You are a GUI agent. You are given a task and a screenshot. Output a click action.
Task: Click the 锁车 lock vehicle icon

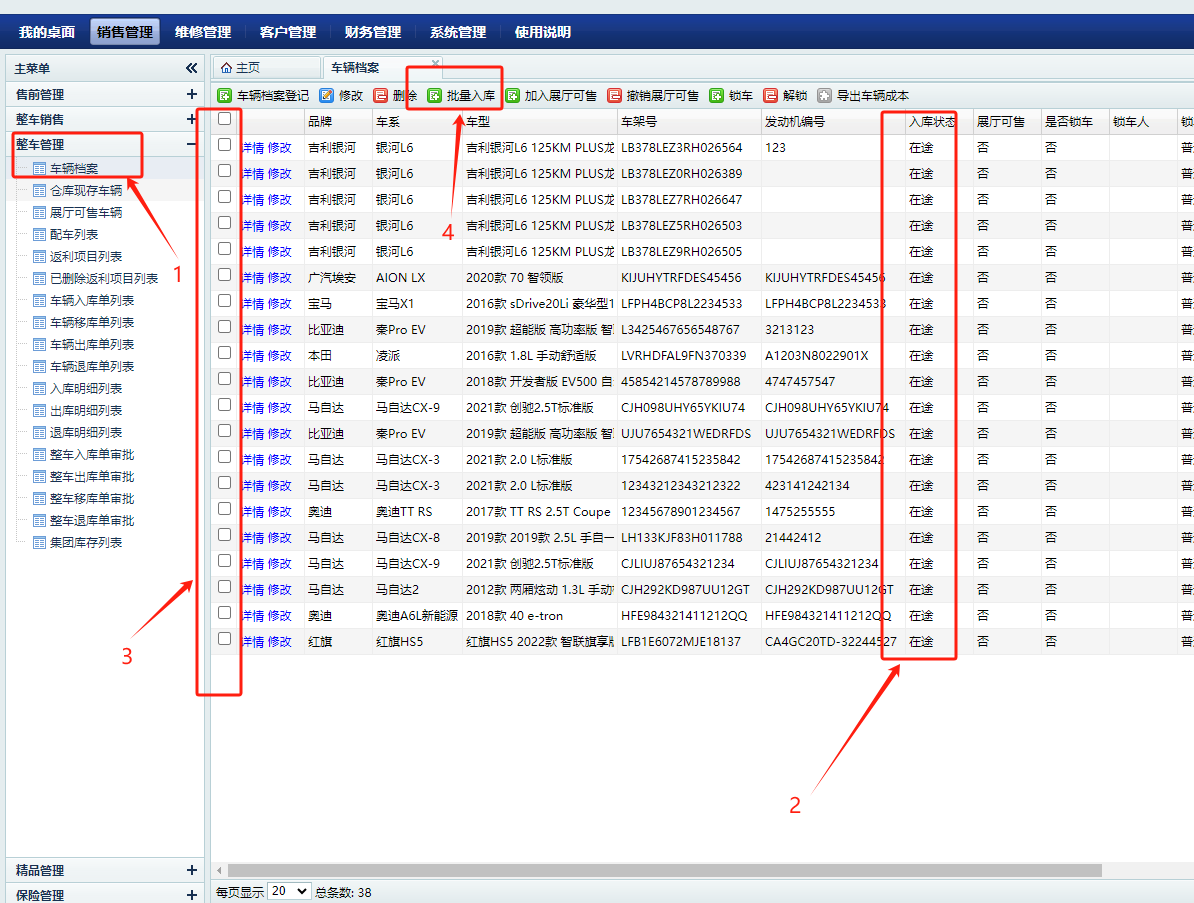(x=717, y=96)
